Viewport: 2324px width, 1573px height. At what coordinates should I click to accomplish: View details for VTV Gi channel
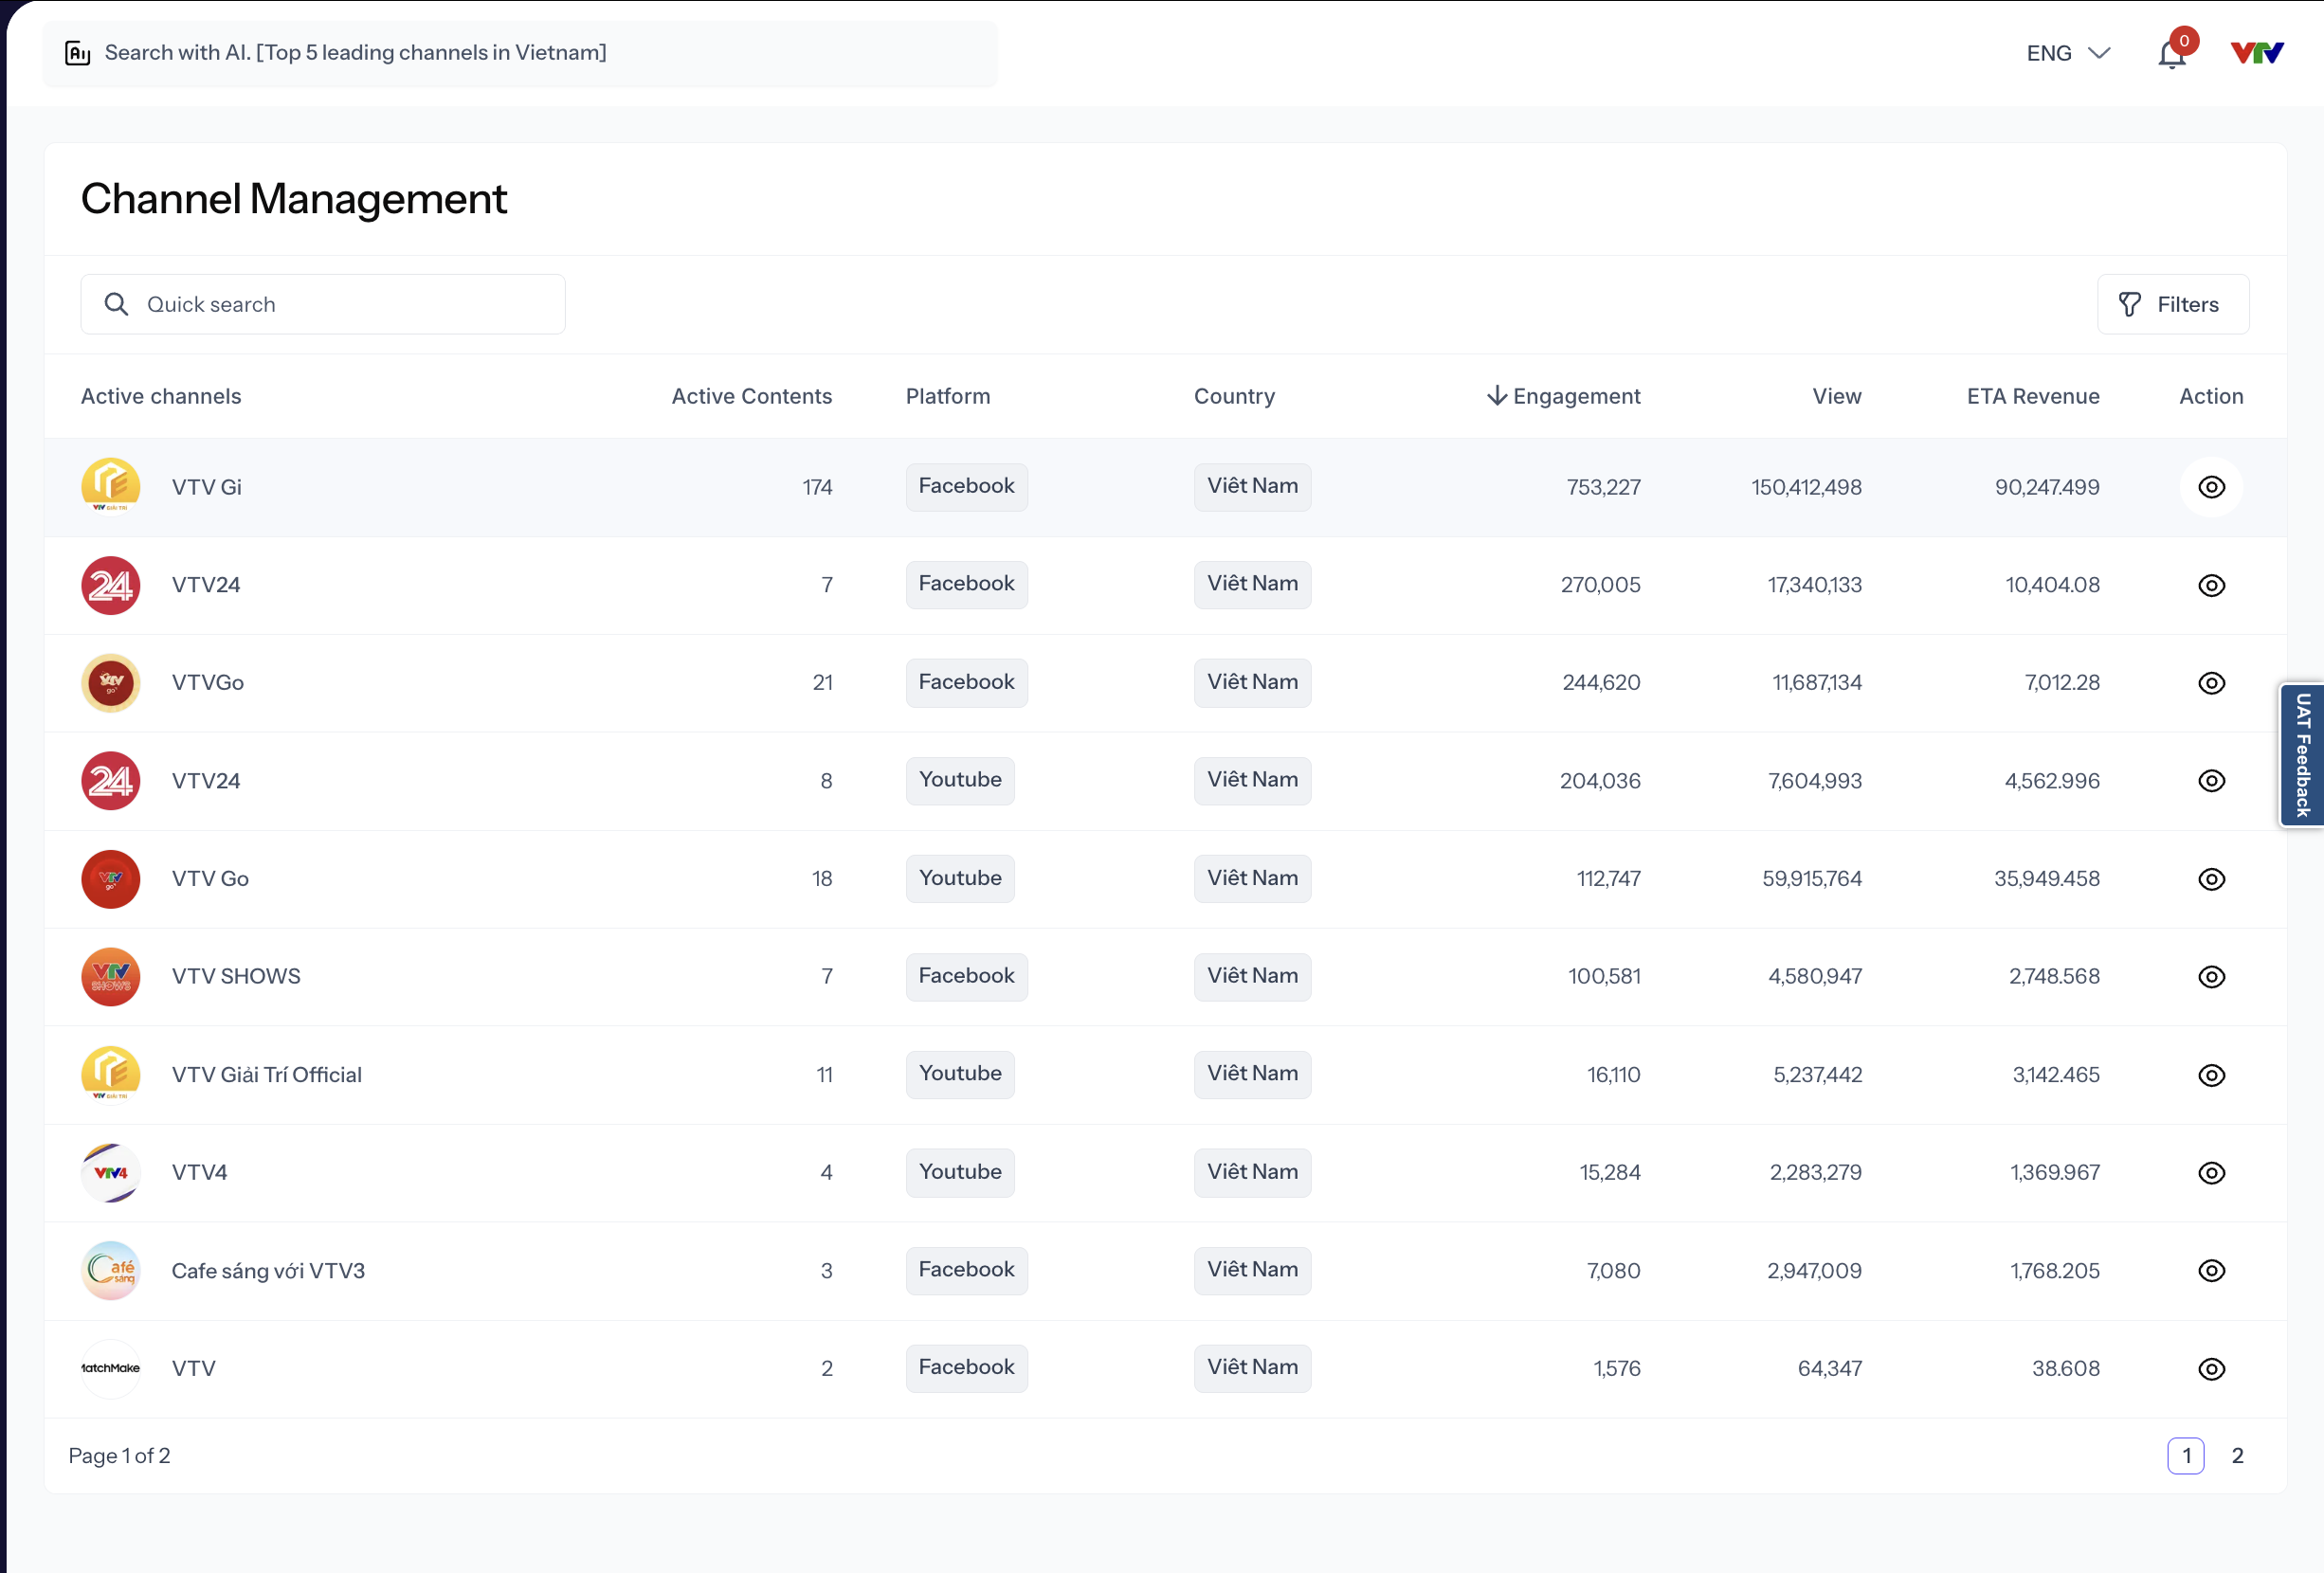(x=2211, y=487)
